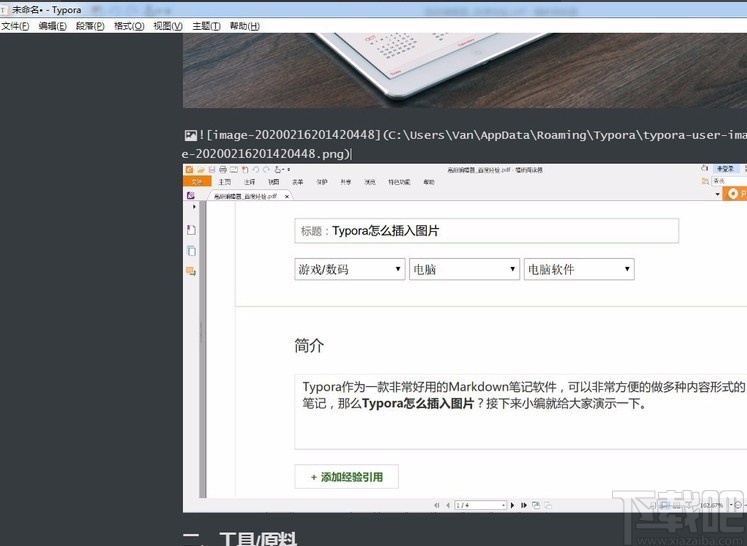
Task: Click the ribbon collapse icon near login
Action: (x=705, y=168)
